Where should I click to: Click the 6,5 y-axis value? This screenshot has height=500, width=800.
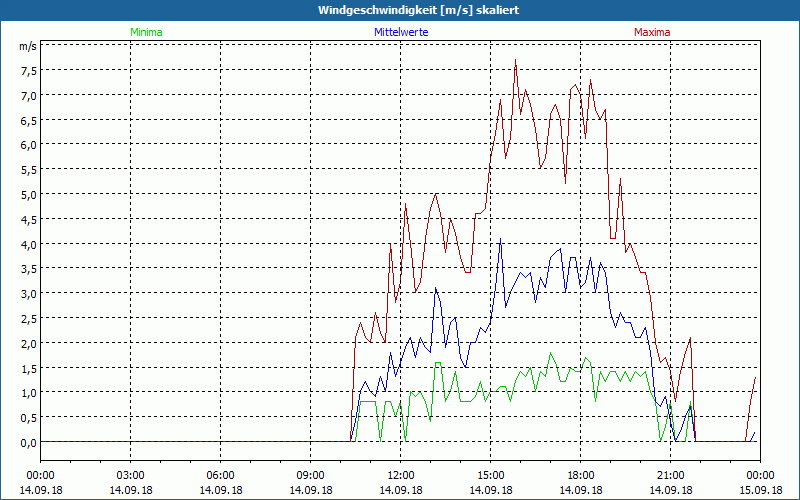click(29, 120)
